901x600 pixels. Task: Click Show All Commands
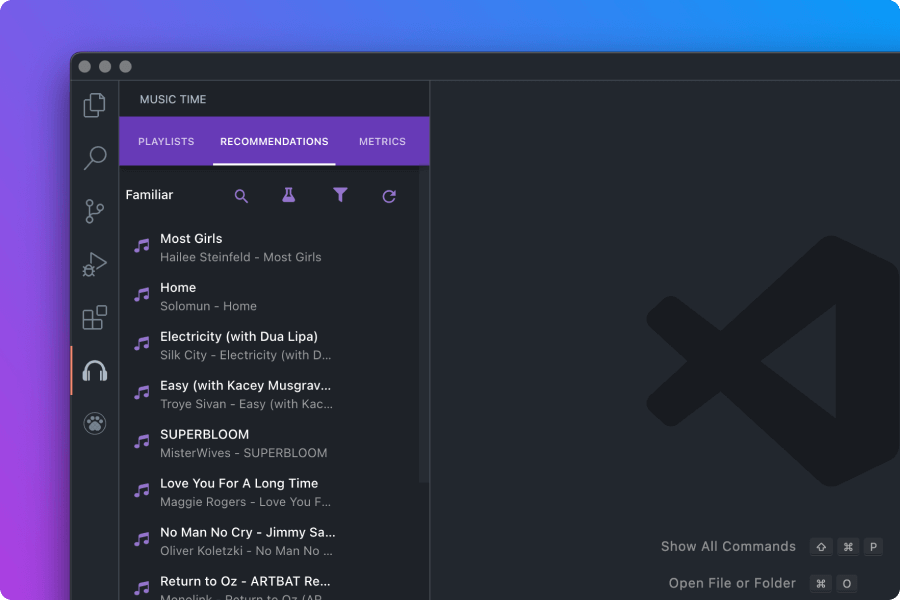click(728, 546)
